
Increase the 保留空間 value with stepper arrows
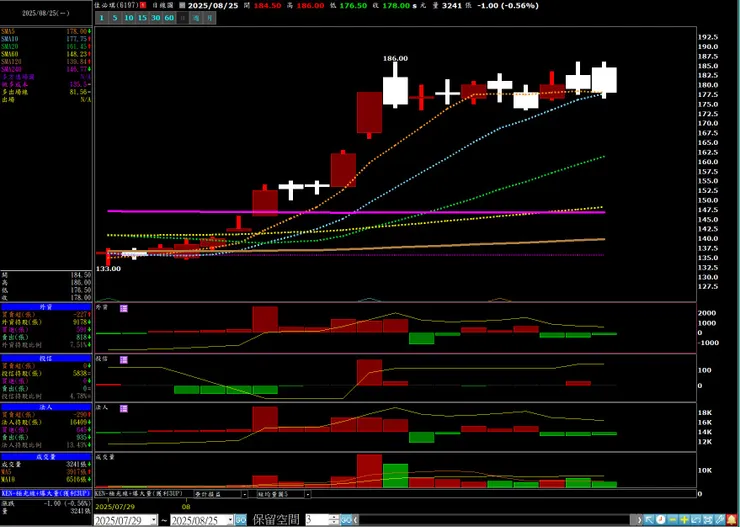click(334, 518)
